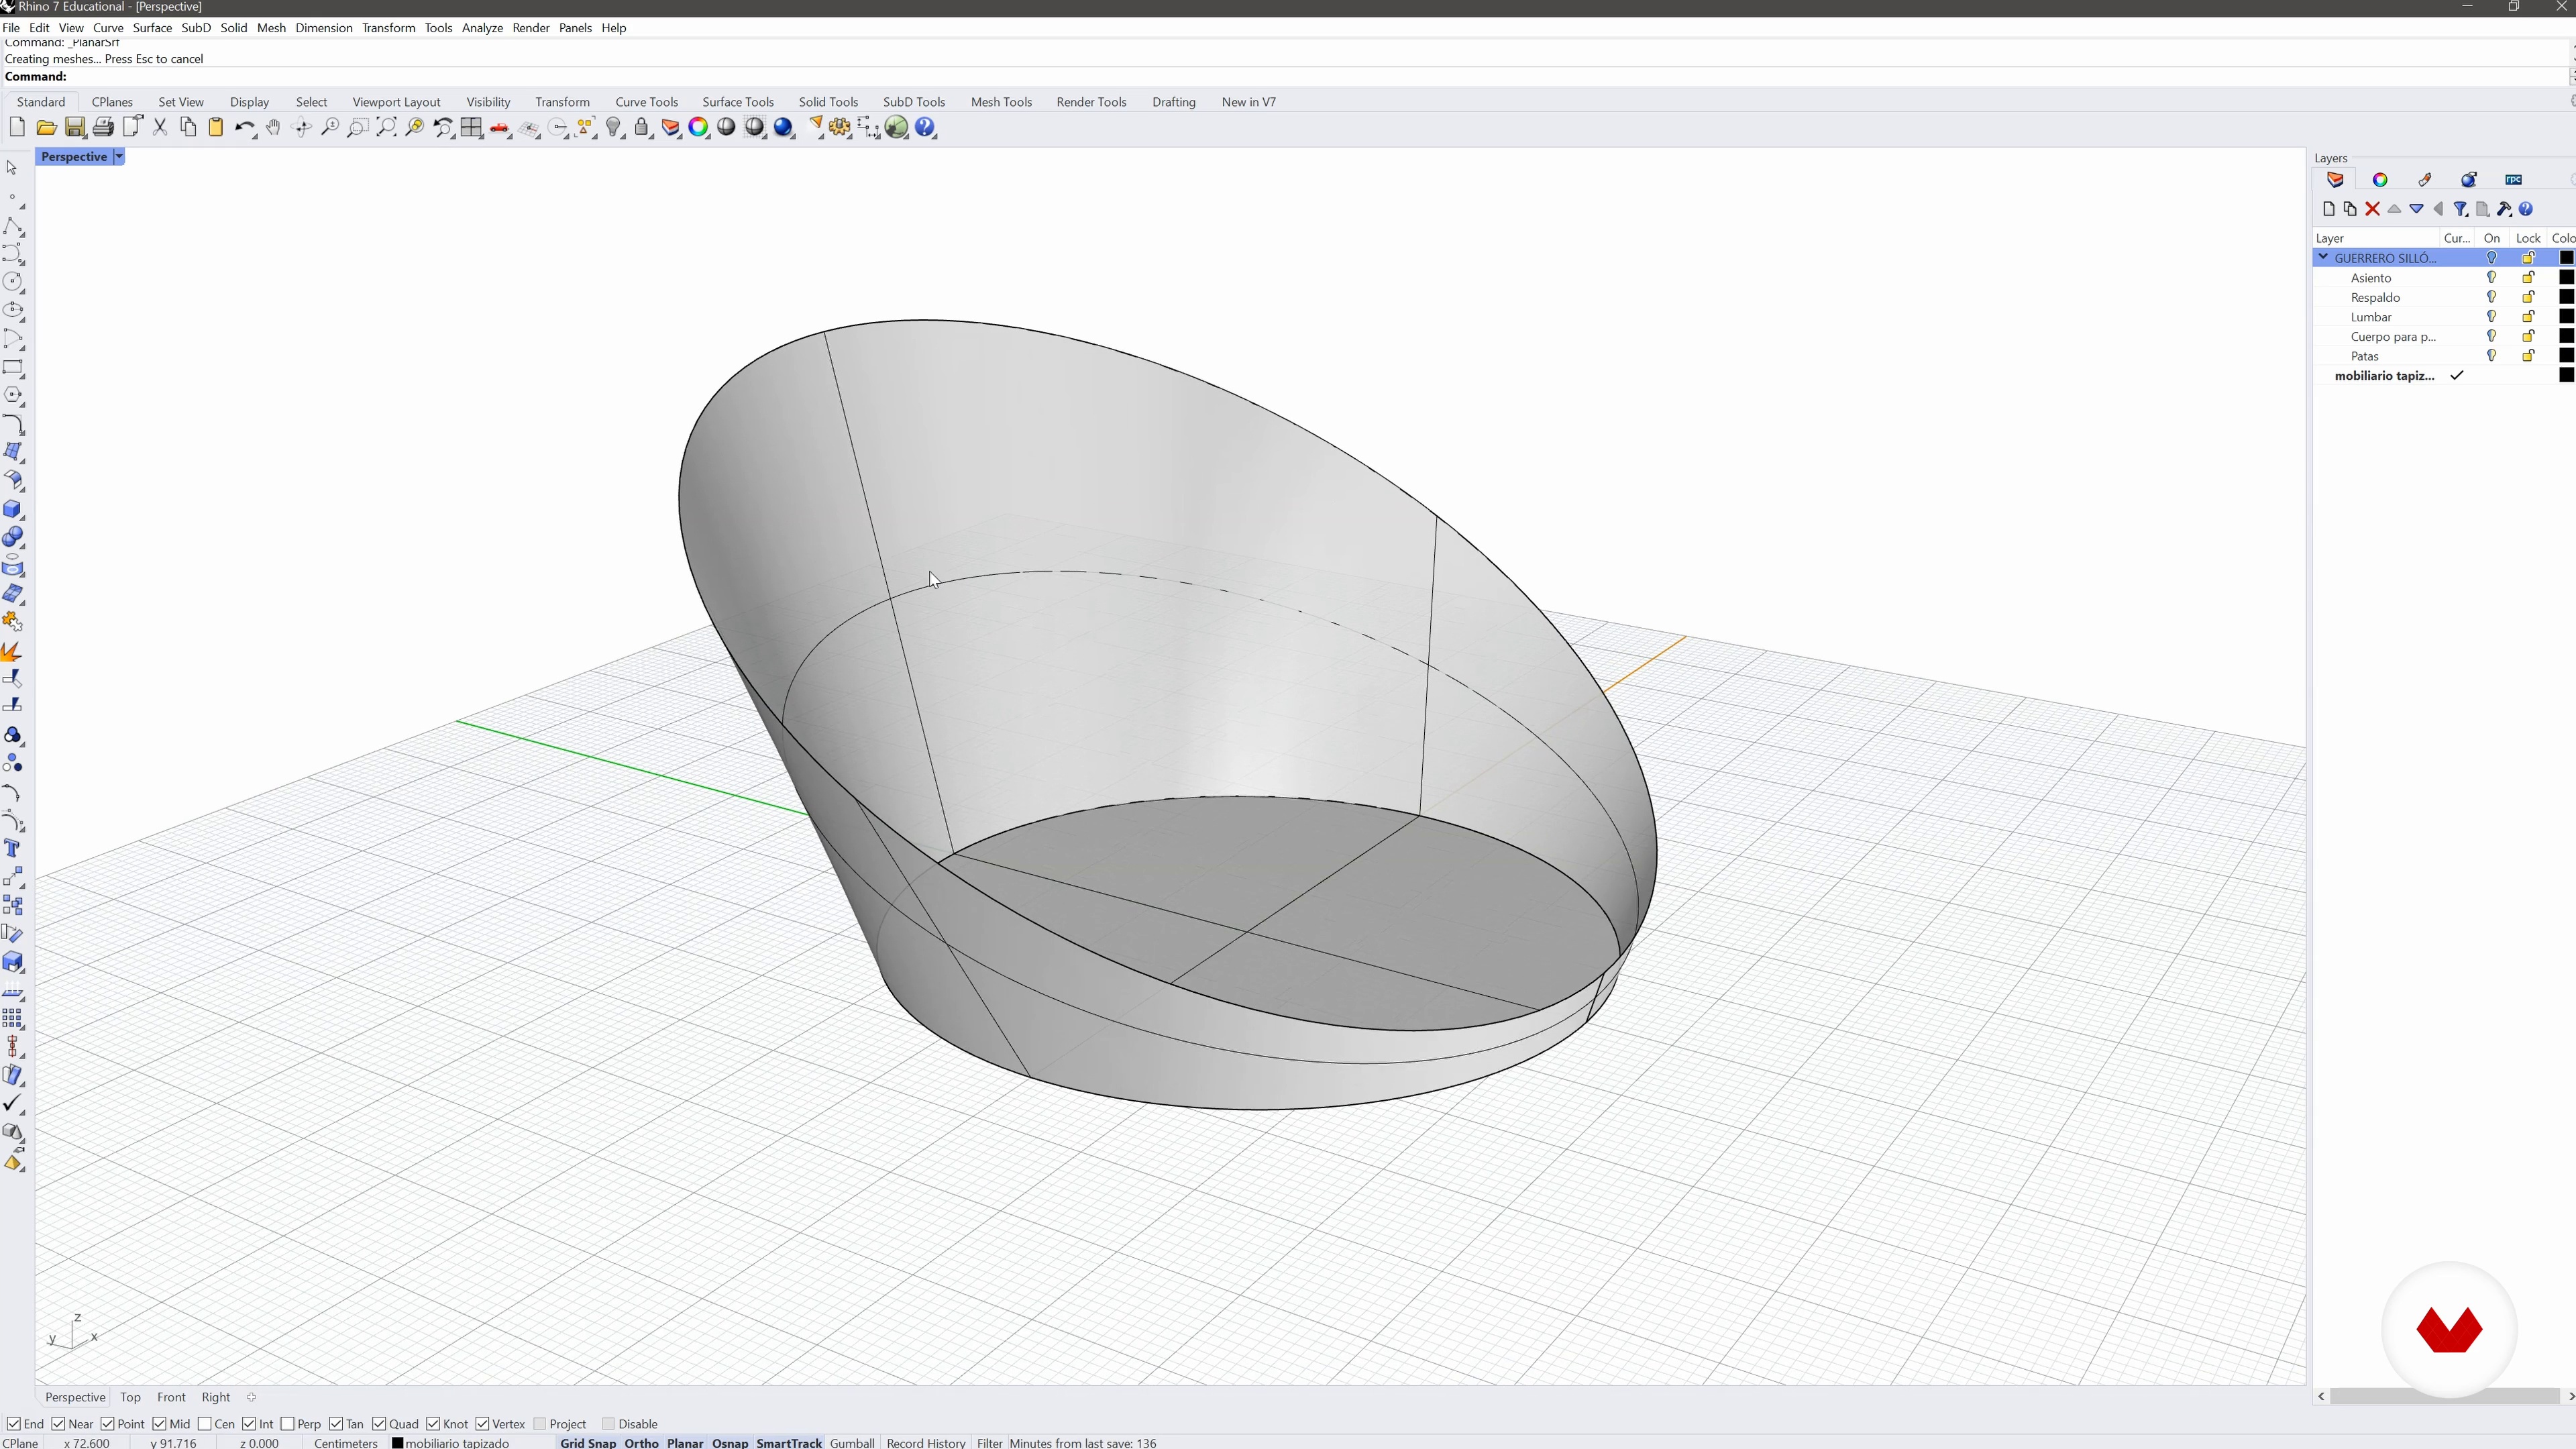Screen dimensions: 2576x1449
Task: Toggle Gumball in status bar
Action: point(852,1443)
